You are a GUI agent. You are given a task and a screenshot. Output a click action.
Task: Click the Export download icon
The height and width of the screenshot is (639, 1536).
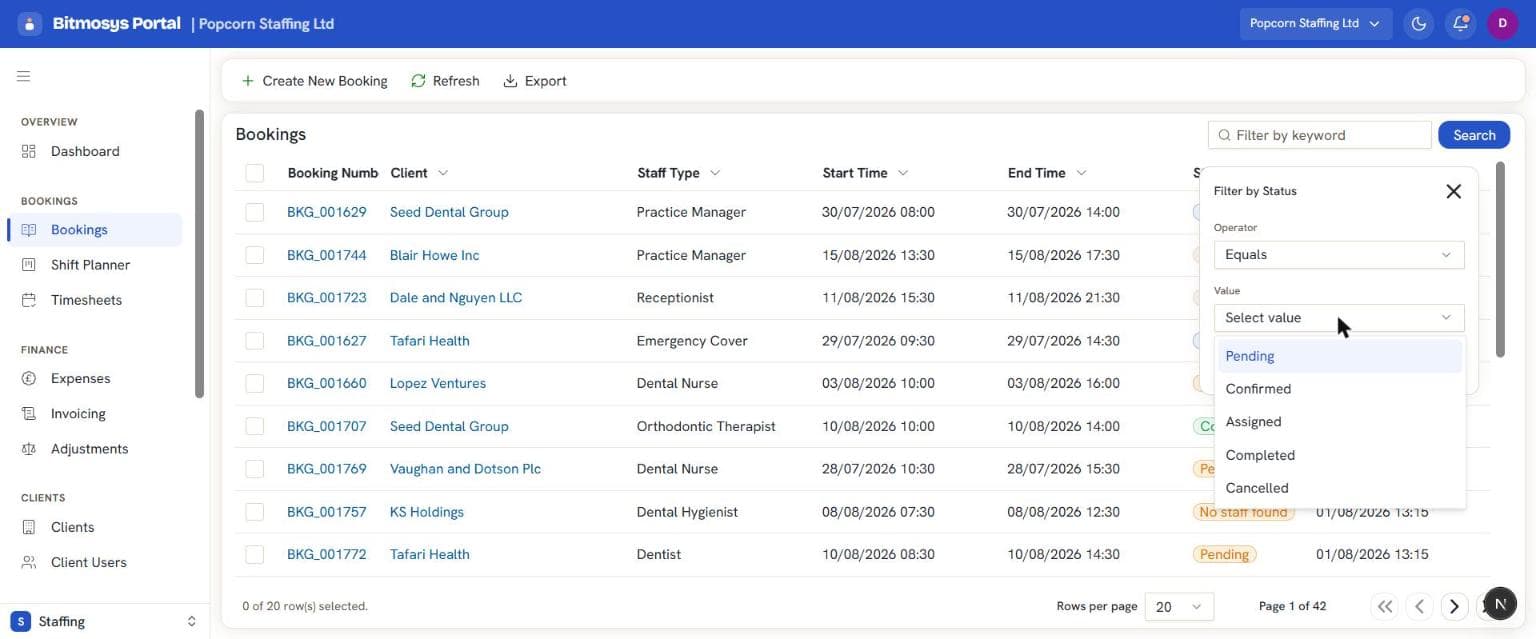coord(510,81)
